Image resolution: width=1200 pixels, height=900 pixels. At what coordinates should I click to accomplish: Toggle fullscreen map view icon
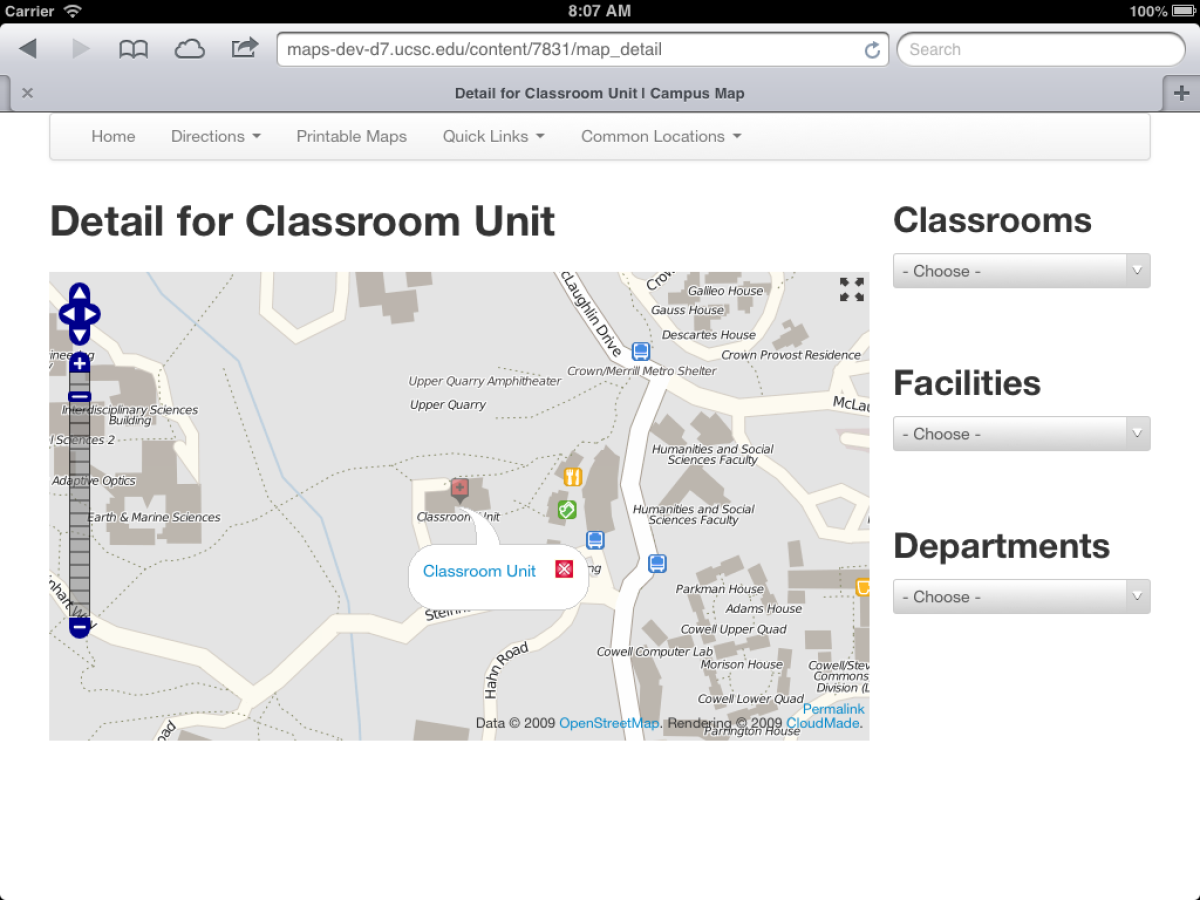click(852, 290)
